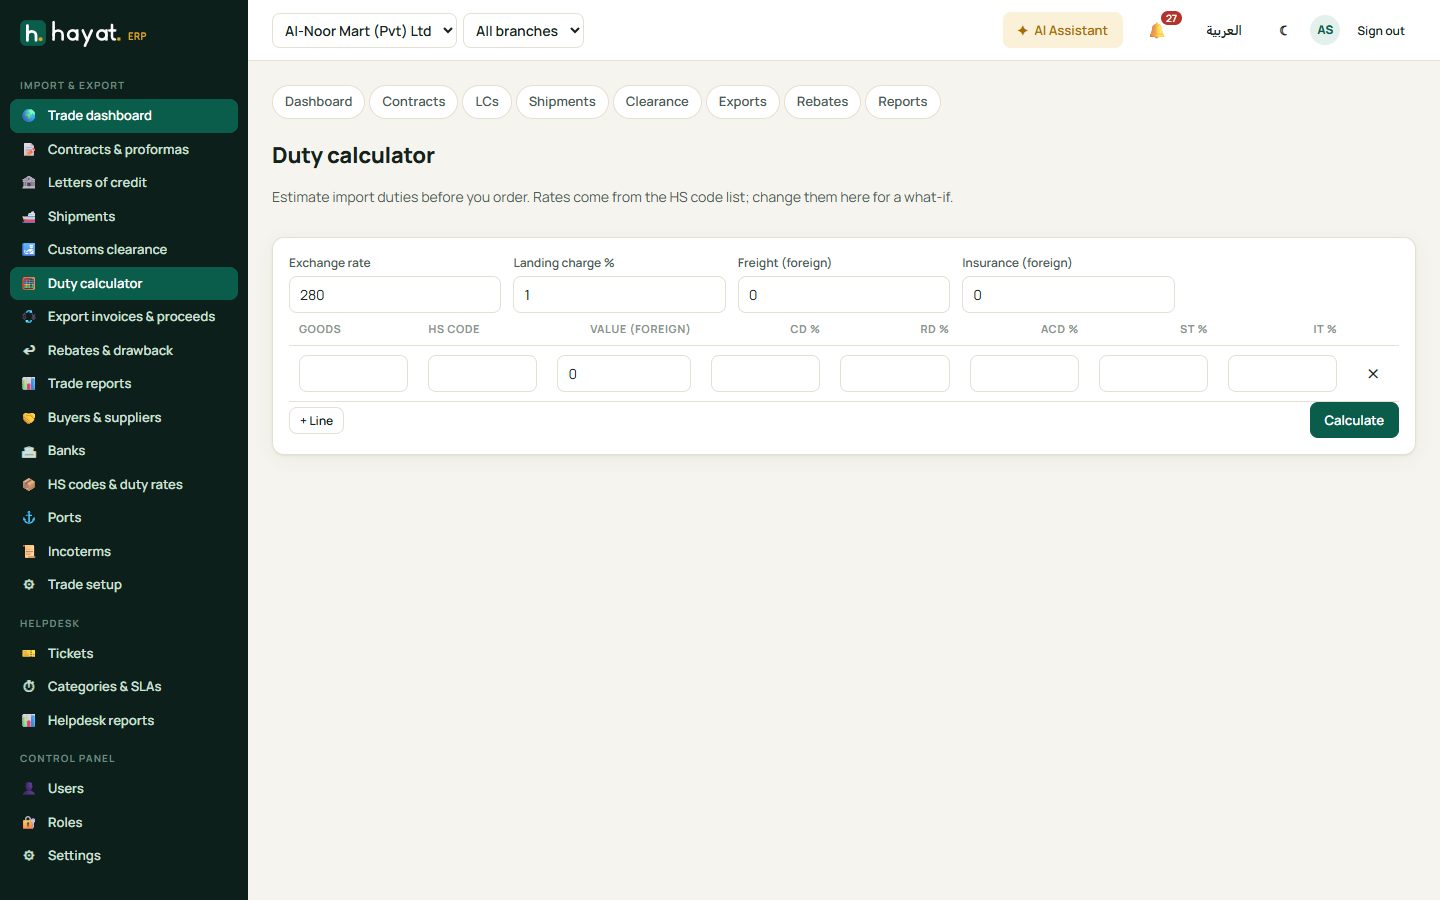Click the Tickets icon in Helpdesk

29,654
